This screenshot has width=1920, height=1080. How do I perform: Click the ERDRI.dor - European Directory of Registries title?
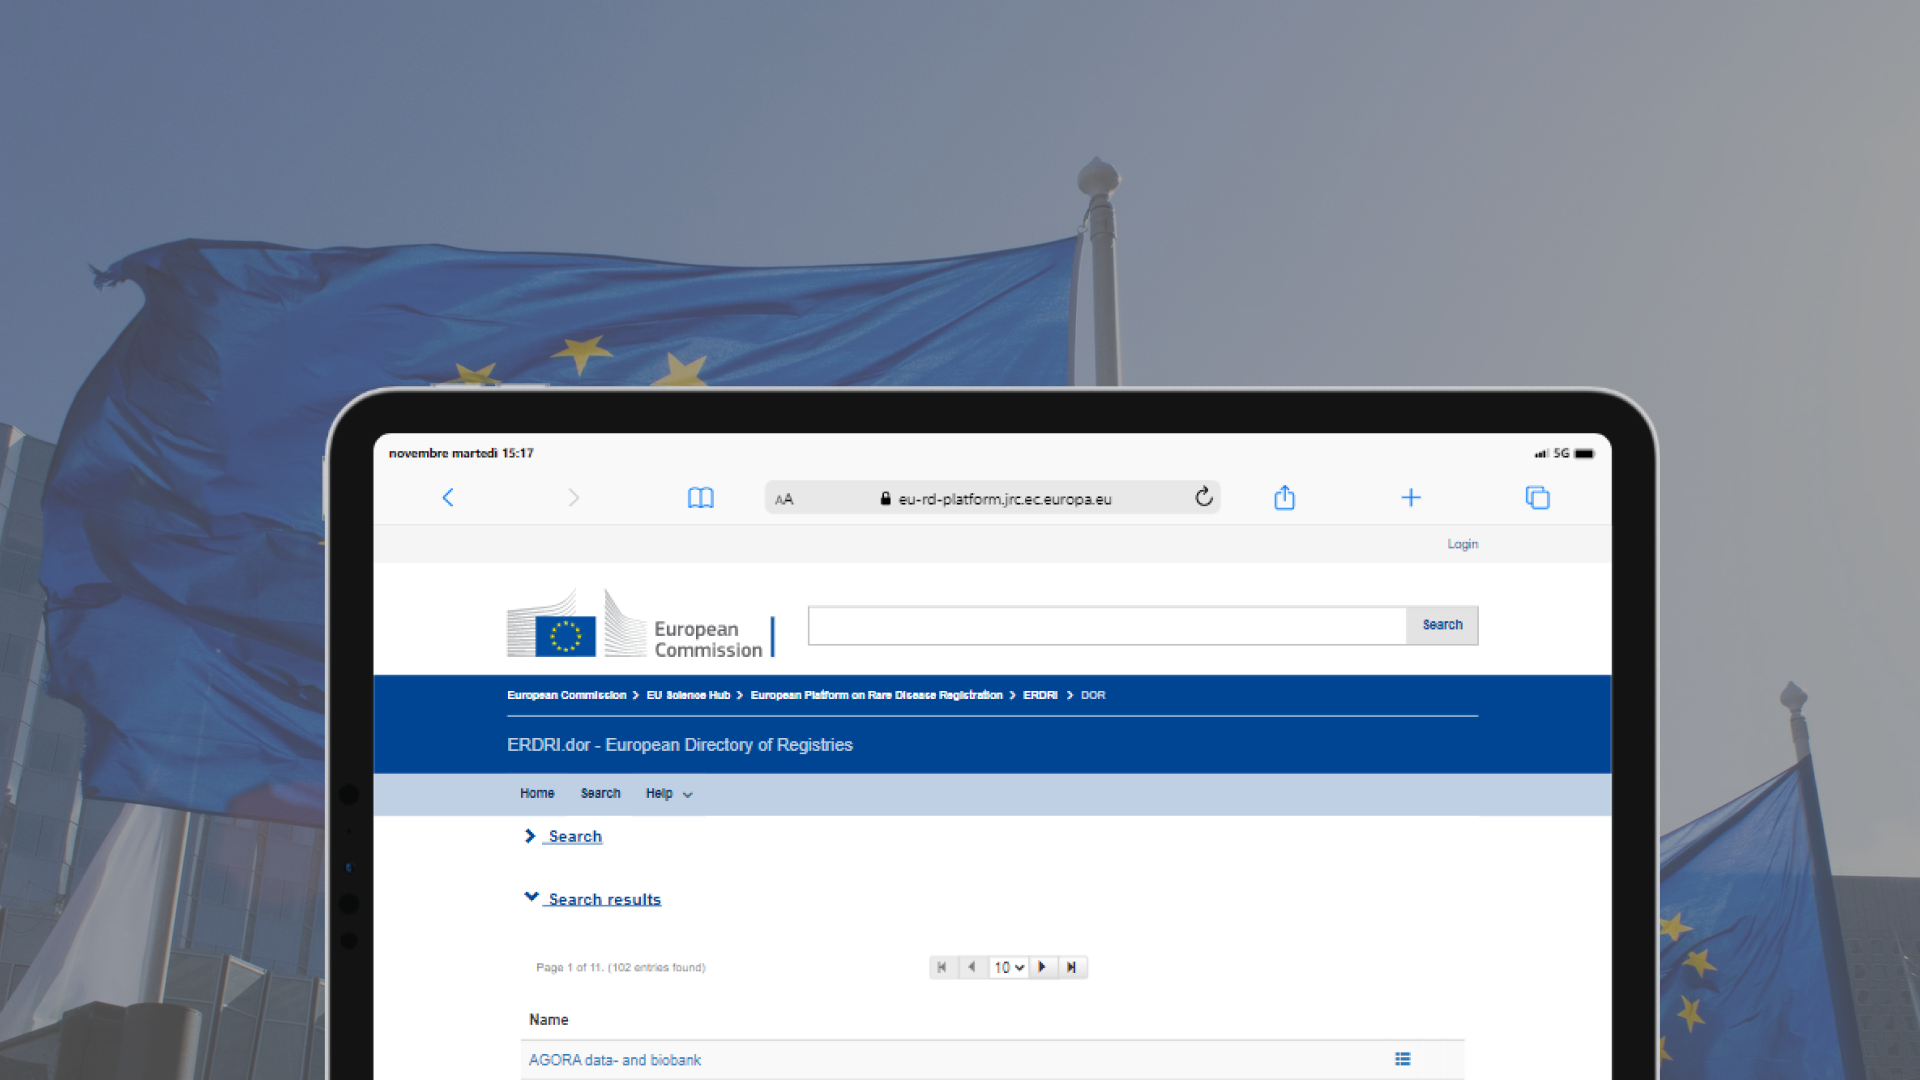(680, 745)
